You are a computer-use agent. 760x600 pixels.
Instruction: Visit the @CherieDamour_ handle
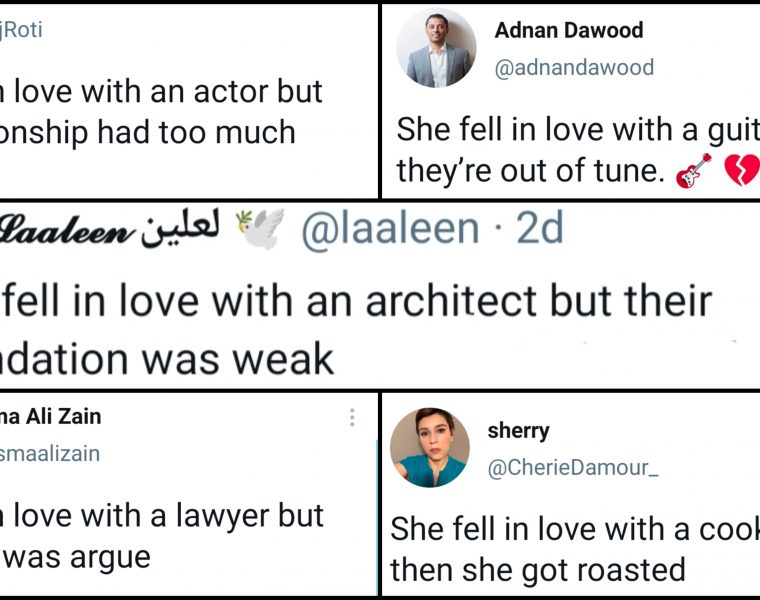(x=573, y=468)
